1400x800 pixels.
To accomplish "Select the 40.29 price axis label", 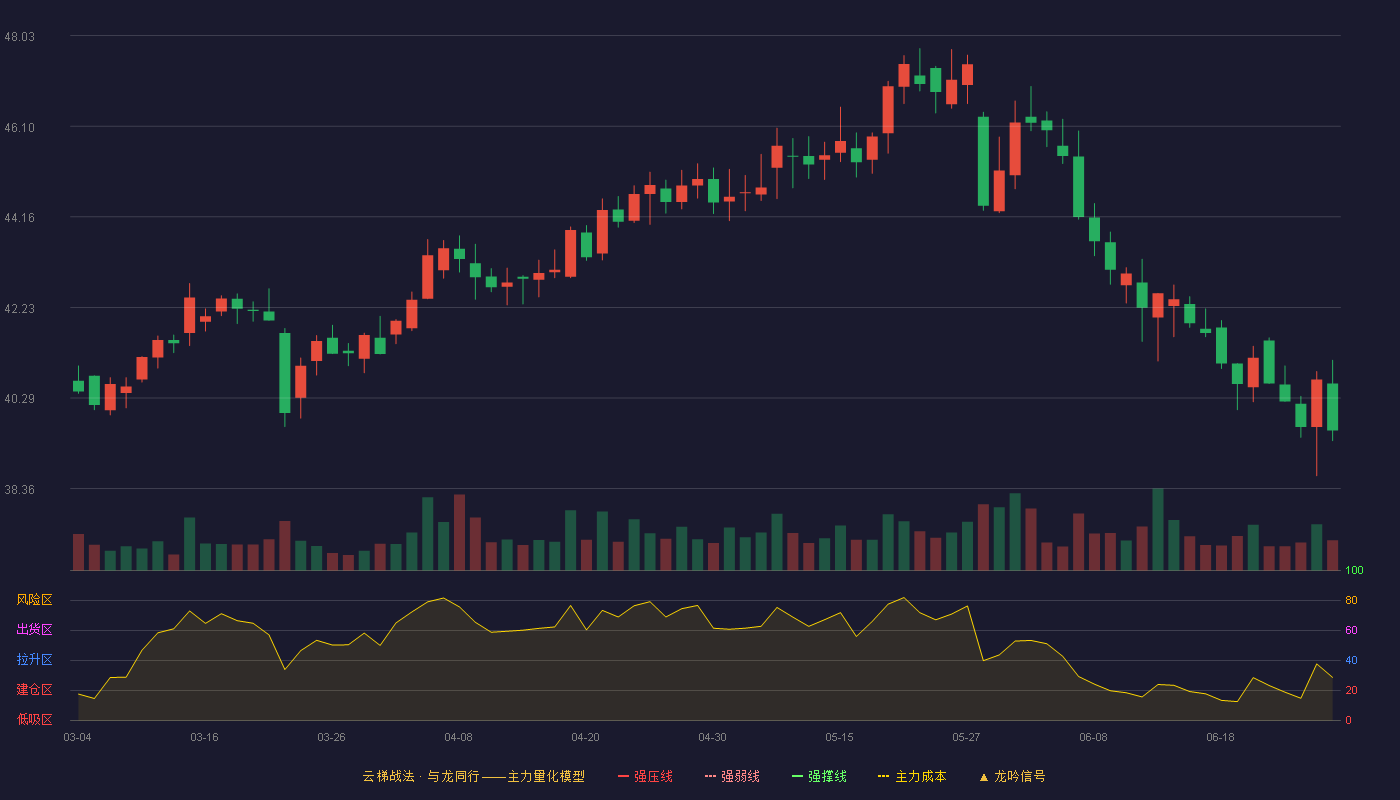I will click(x=20, y=399).
